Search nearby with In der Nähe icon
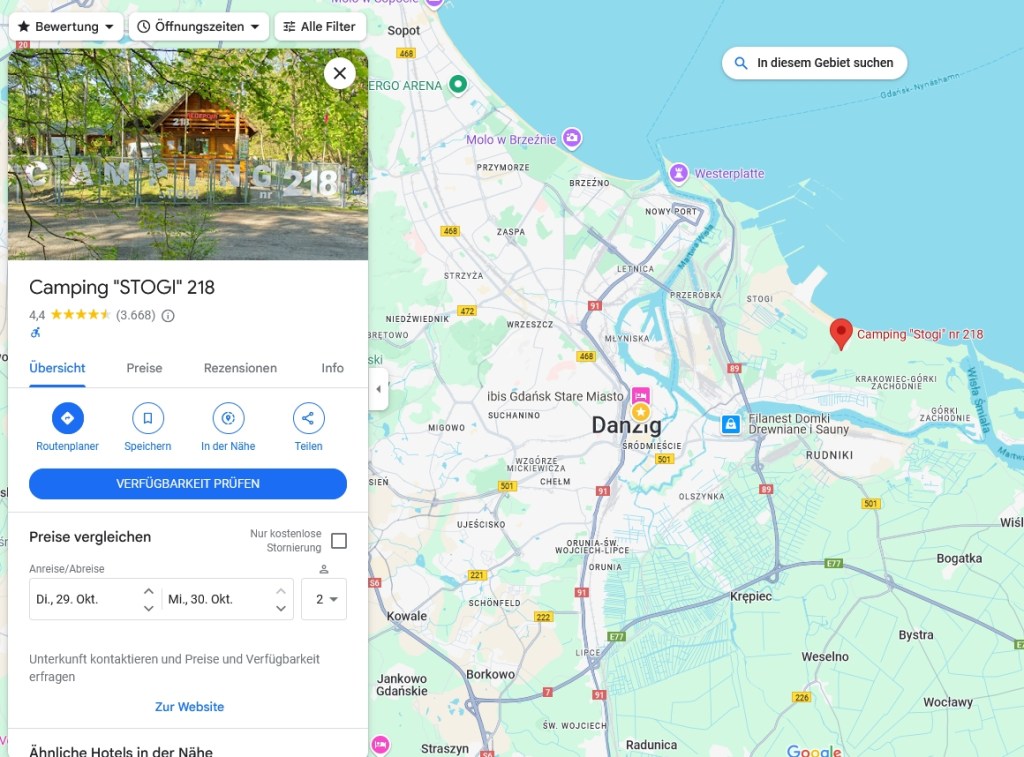The width and height of the screenshot is (1024, 757). click(x=228, y=418)
